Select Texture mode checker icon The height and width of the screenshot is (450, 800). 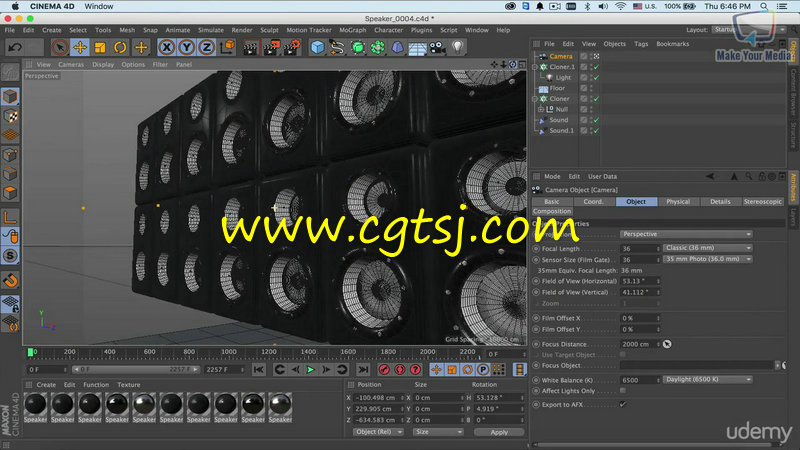click(x=10, y=116)
